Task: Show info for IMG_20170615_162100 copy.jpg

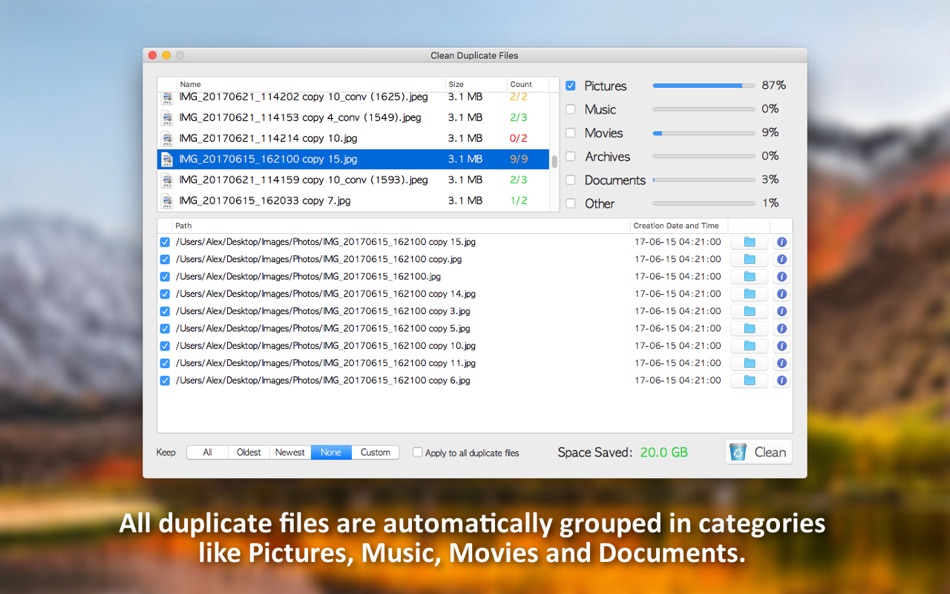Action: click(x=782, y=259)
